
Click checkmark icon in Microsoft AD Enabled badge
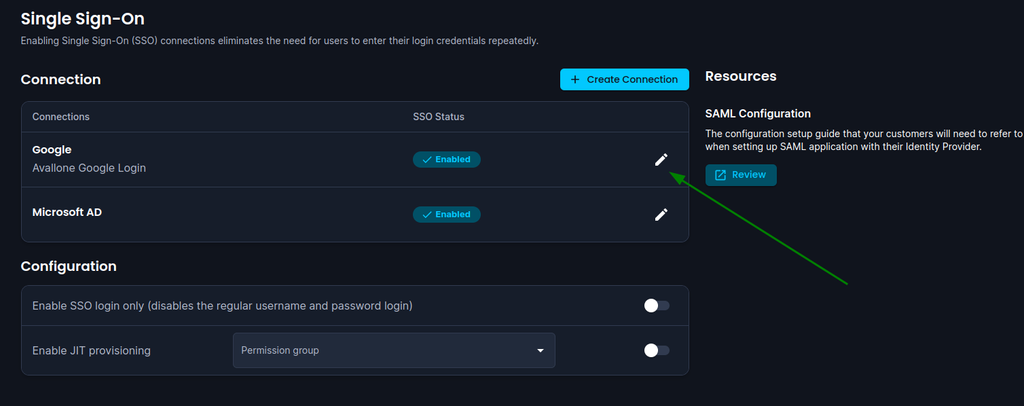[x=427, y=215]
